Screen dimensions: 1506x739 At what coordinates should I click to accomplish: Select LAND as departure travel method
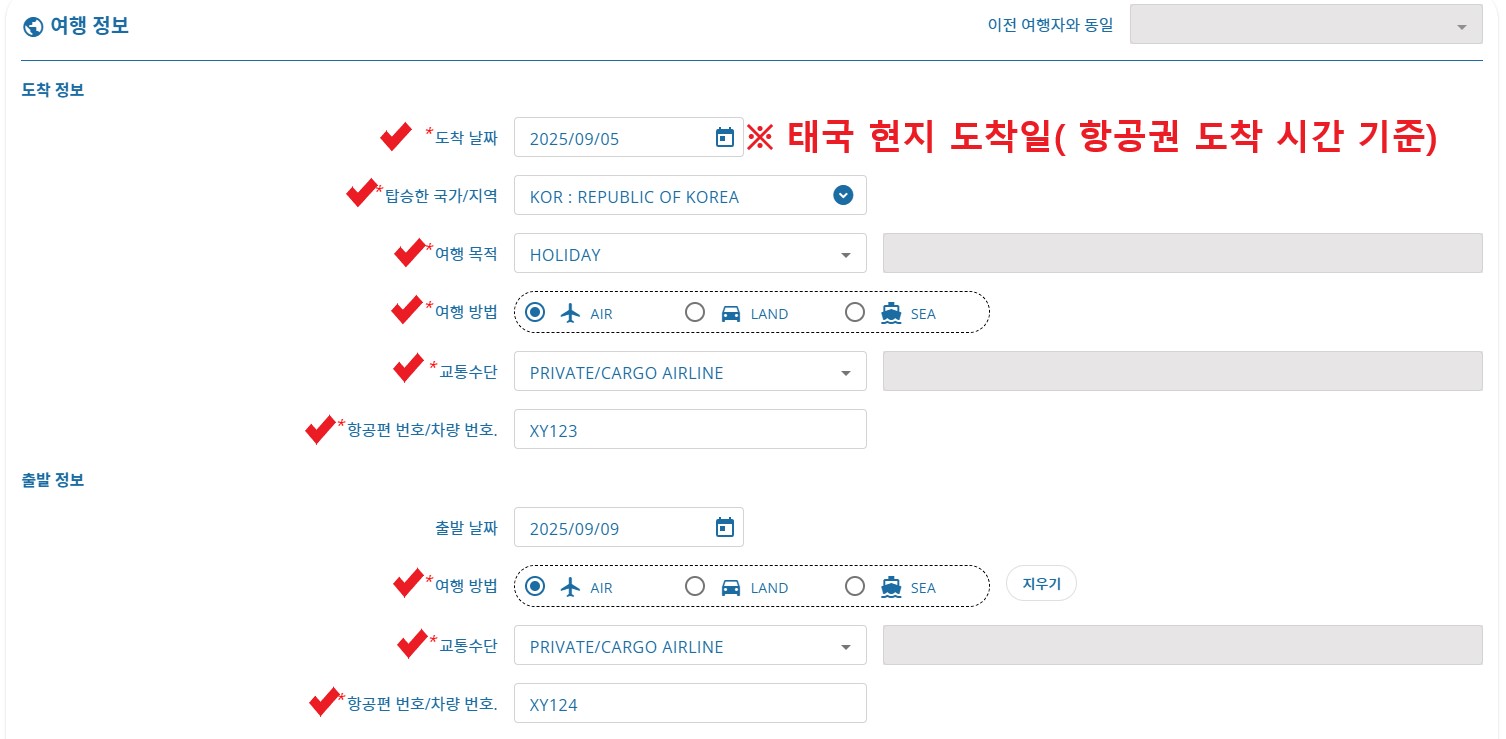pos(696,586)
